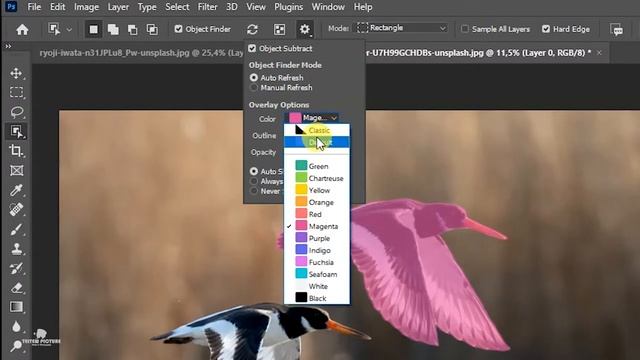Open the Layer menu

tap(118, 7)
